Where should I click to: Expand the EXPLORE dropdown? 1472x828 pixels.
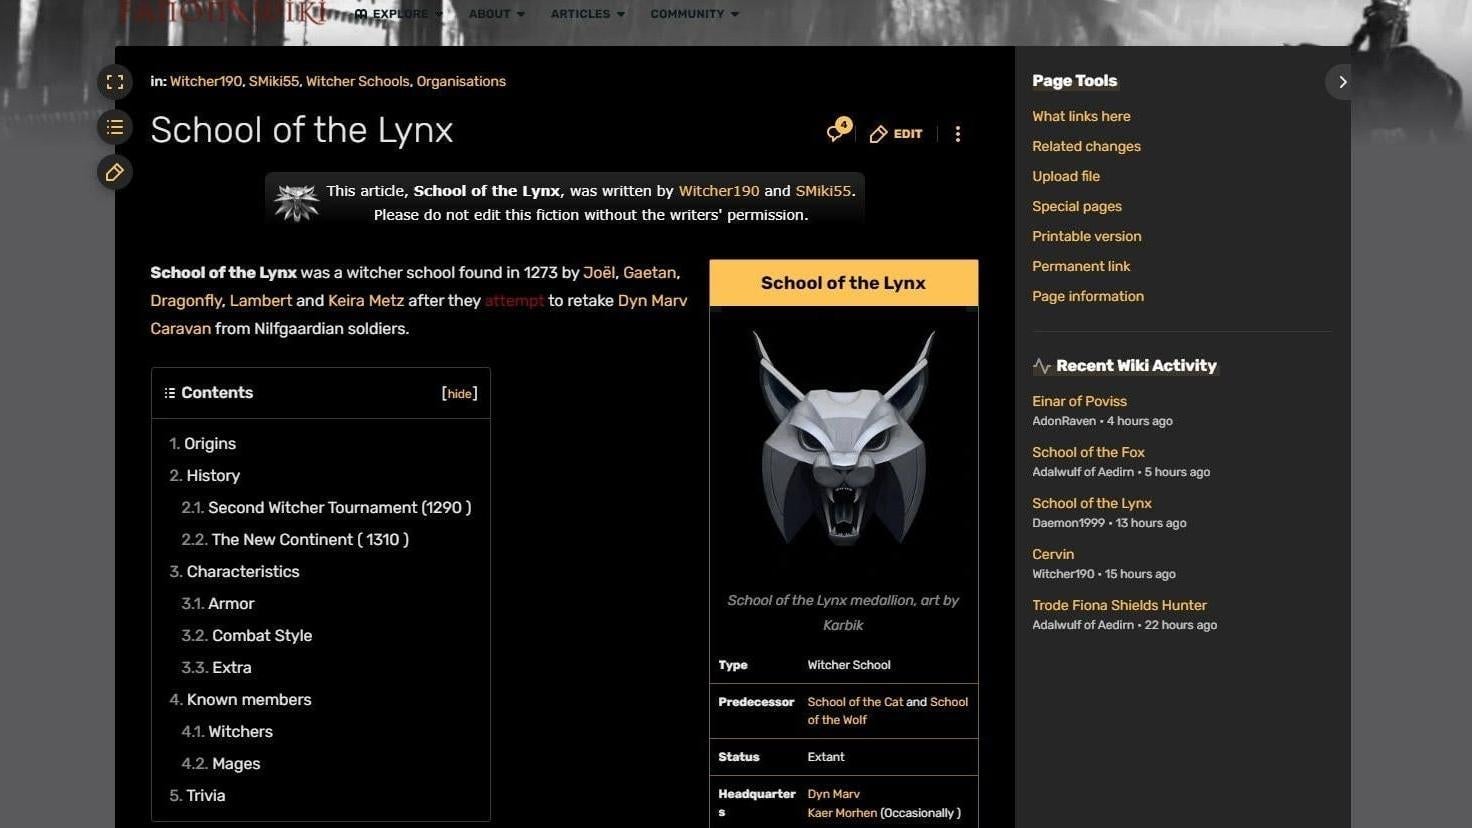pos(400,14)
